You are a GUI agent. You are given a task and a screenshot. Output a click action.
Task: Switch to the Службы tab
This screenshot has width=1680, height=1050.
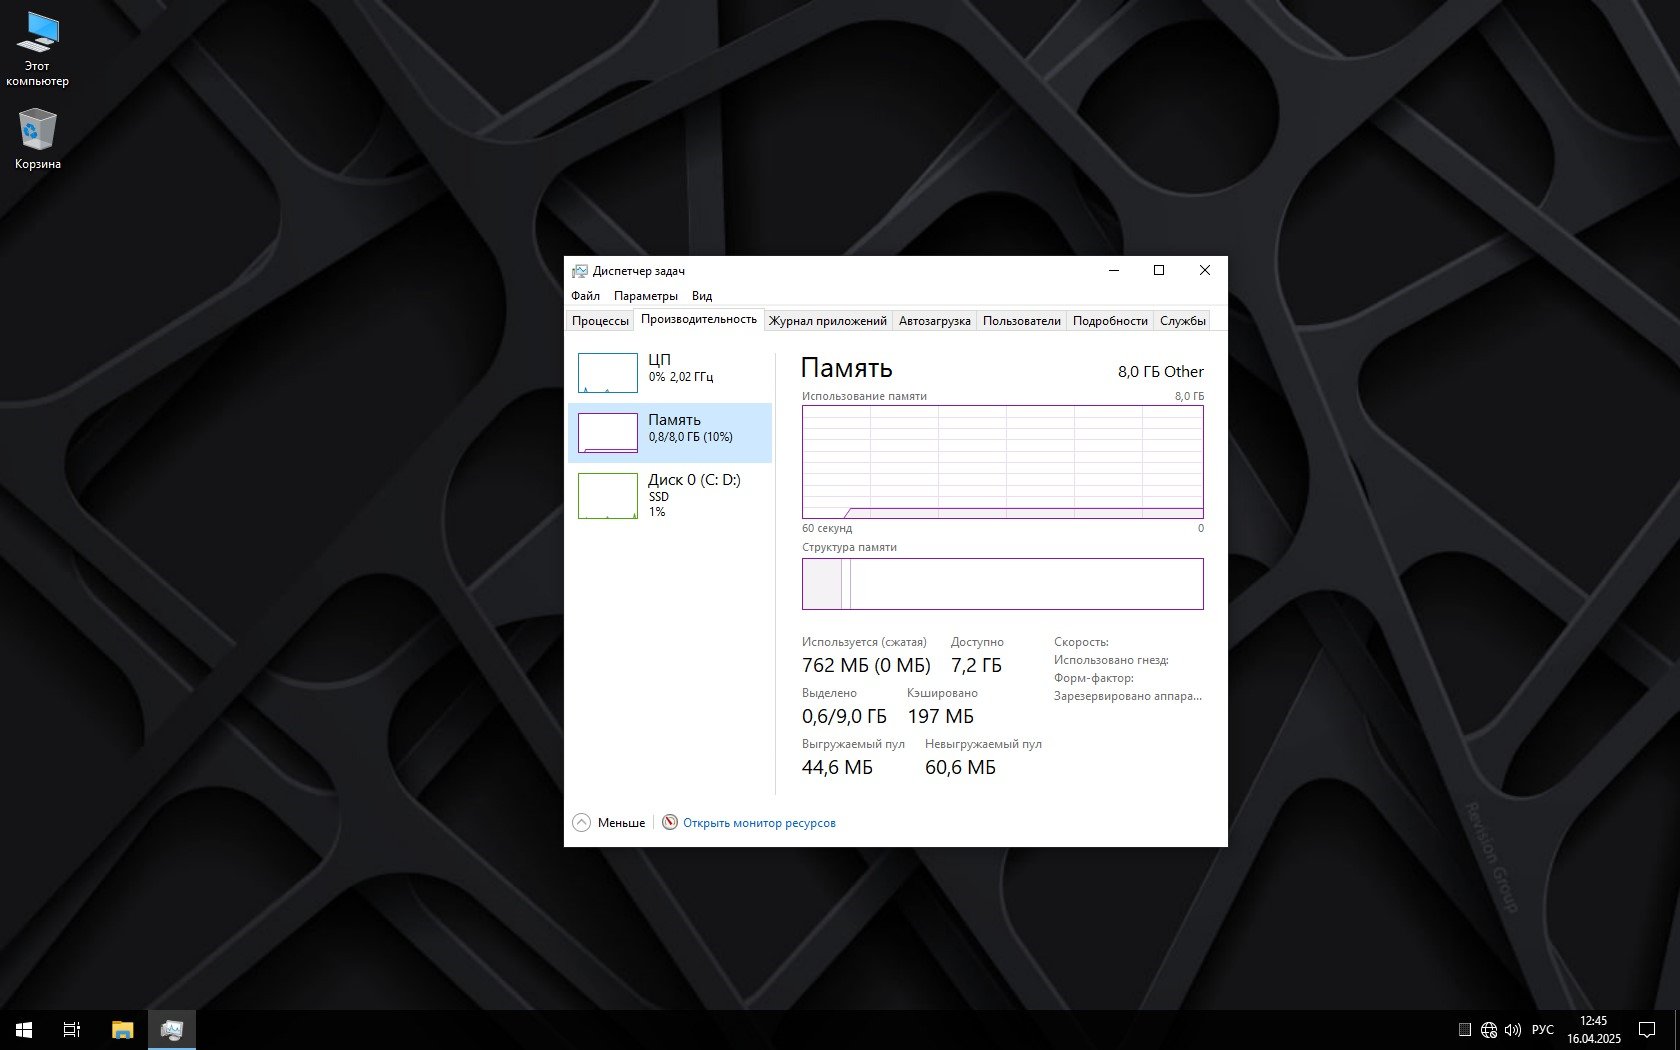click(1183, 321)
